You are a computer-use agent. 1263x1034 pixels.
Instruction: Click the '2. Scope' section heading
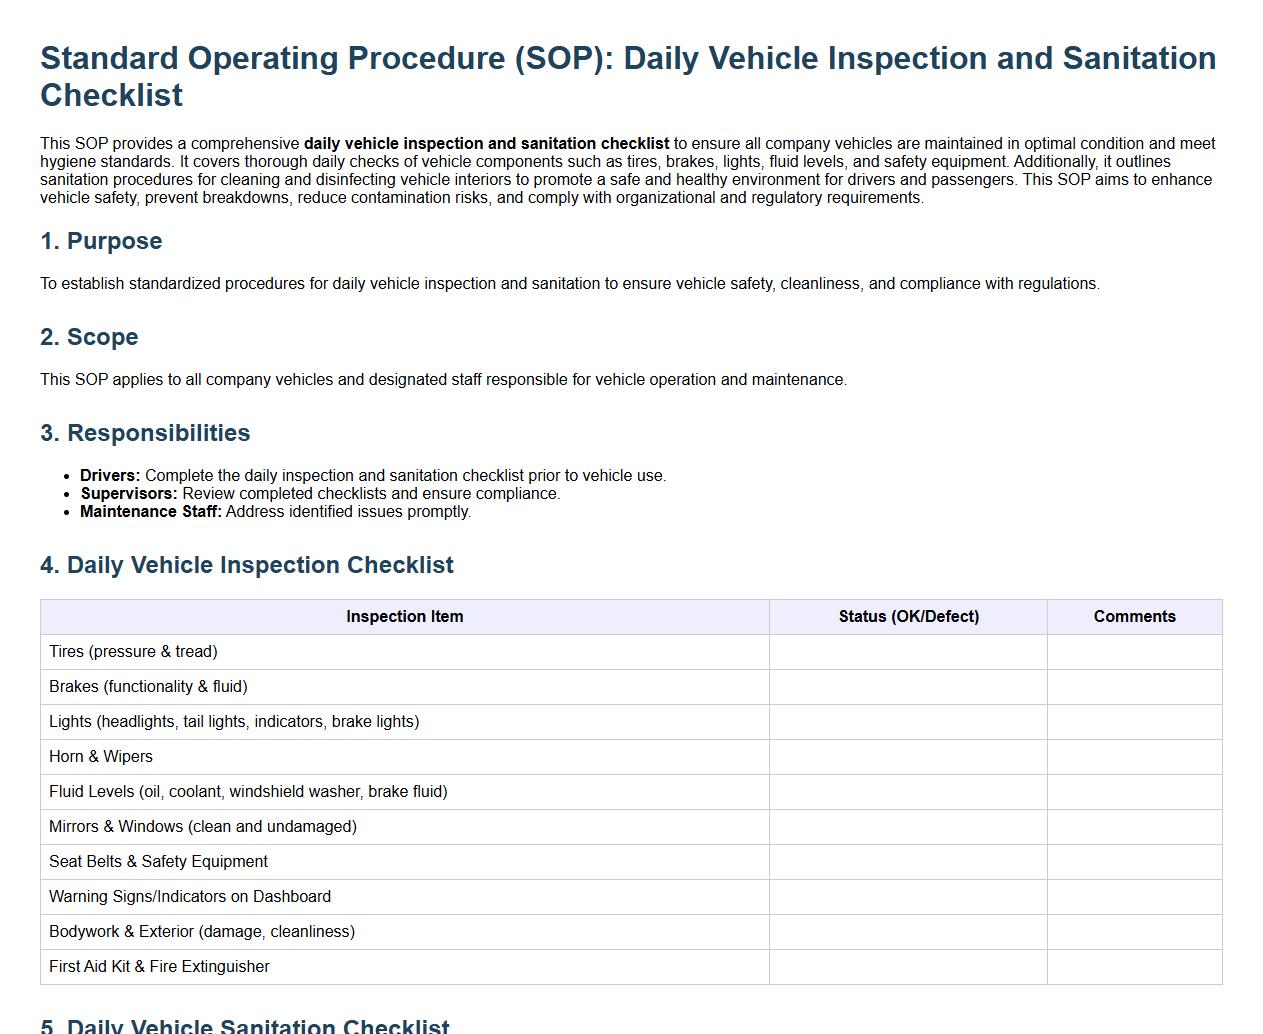coord(89,337)
